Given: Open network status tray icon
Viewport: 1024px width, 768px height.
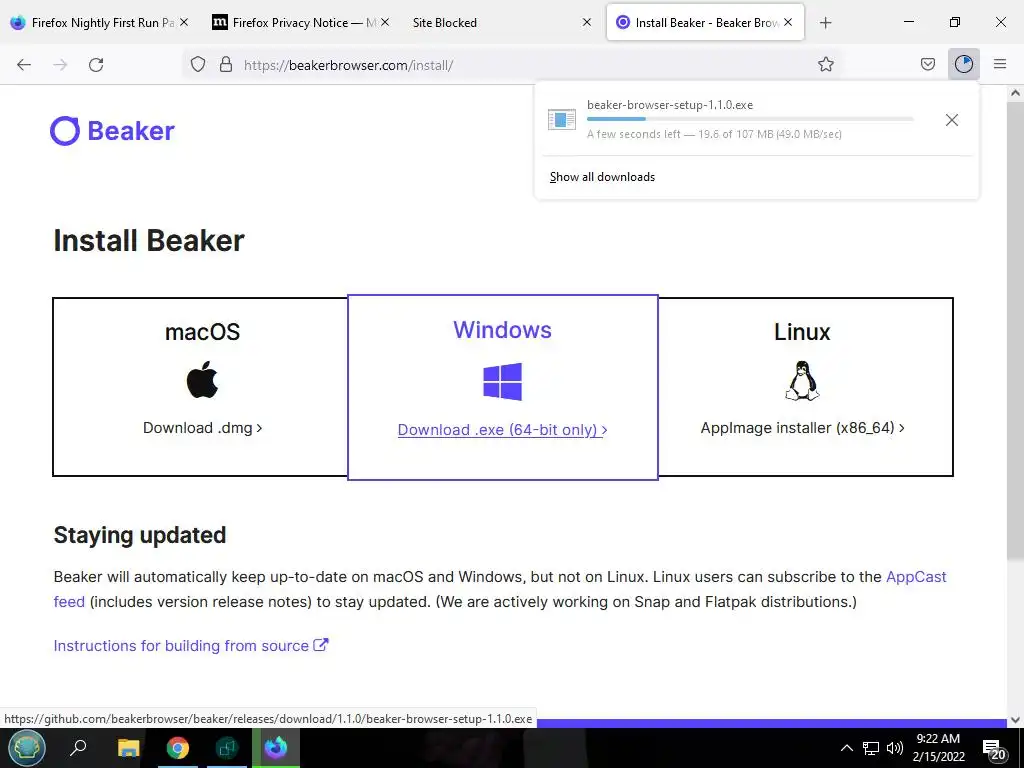Looking at the screenshot, I should click(x=871, y=748).
